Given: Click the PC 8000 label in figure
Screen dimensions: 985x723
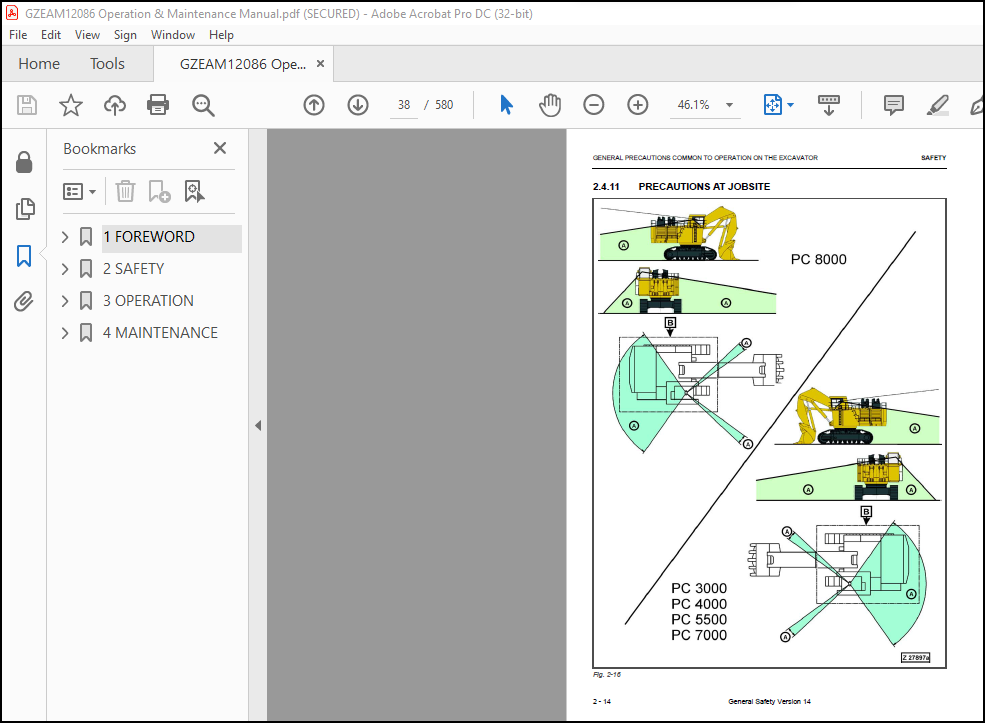Looking at the screenshot, I should 819,259.
